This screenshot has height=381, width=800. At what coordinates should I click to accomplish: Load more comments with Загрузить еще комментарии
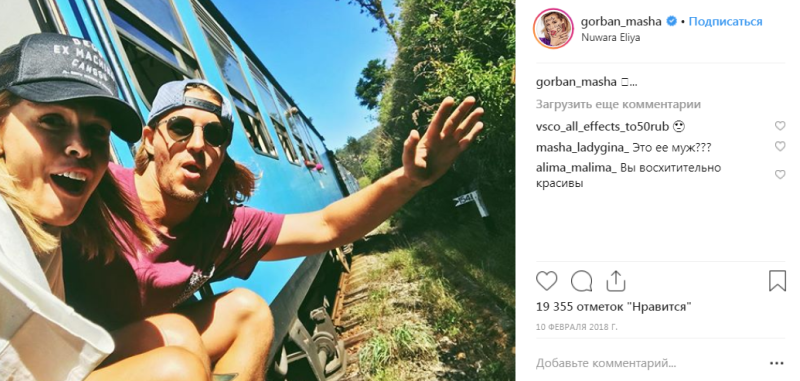(618, 105)
